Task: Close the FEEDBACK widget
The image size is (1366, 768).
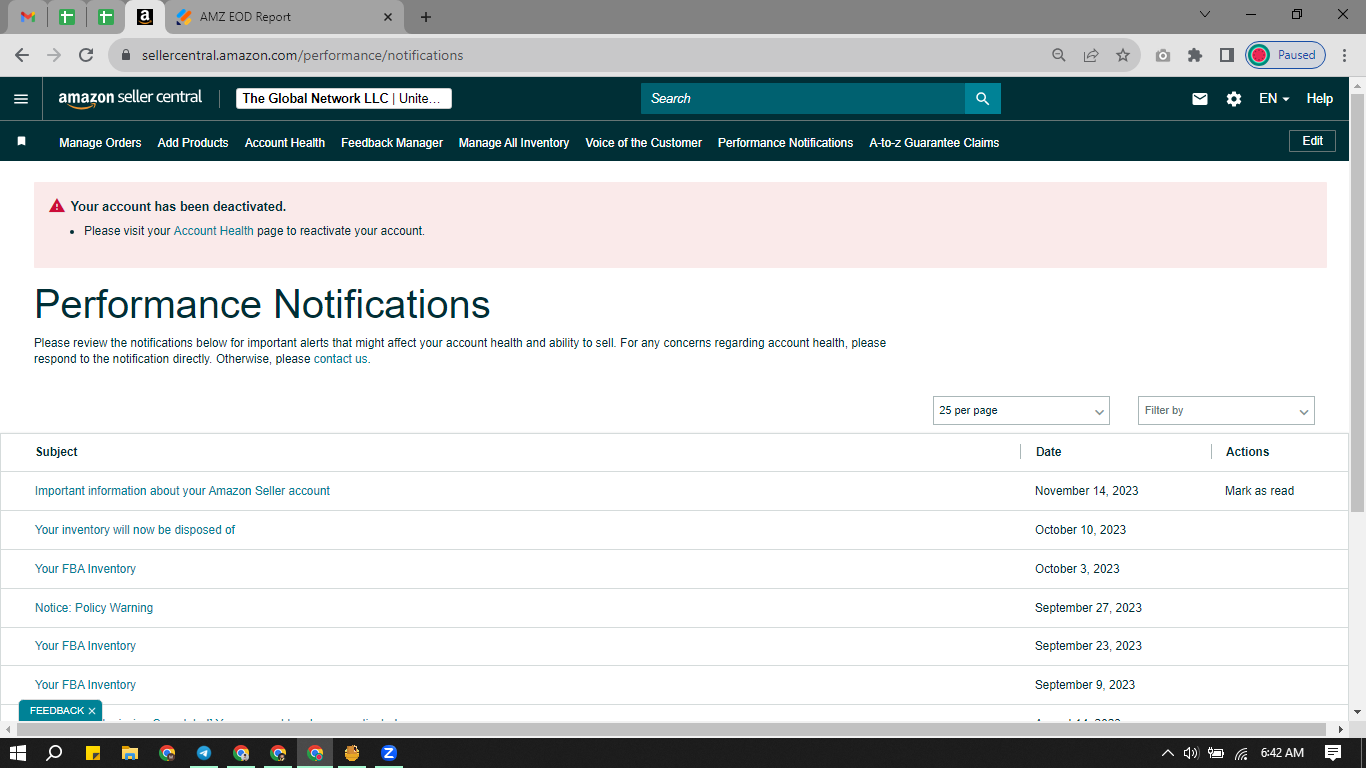Action: click(x=92, y=711)
